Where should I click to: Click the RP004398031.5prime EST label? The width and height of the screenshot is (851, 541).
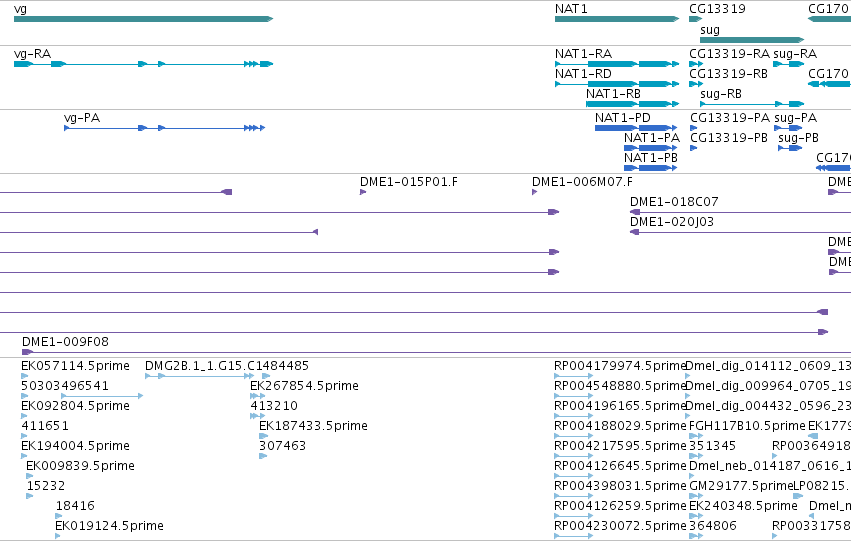[620, 486]
